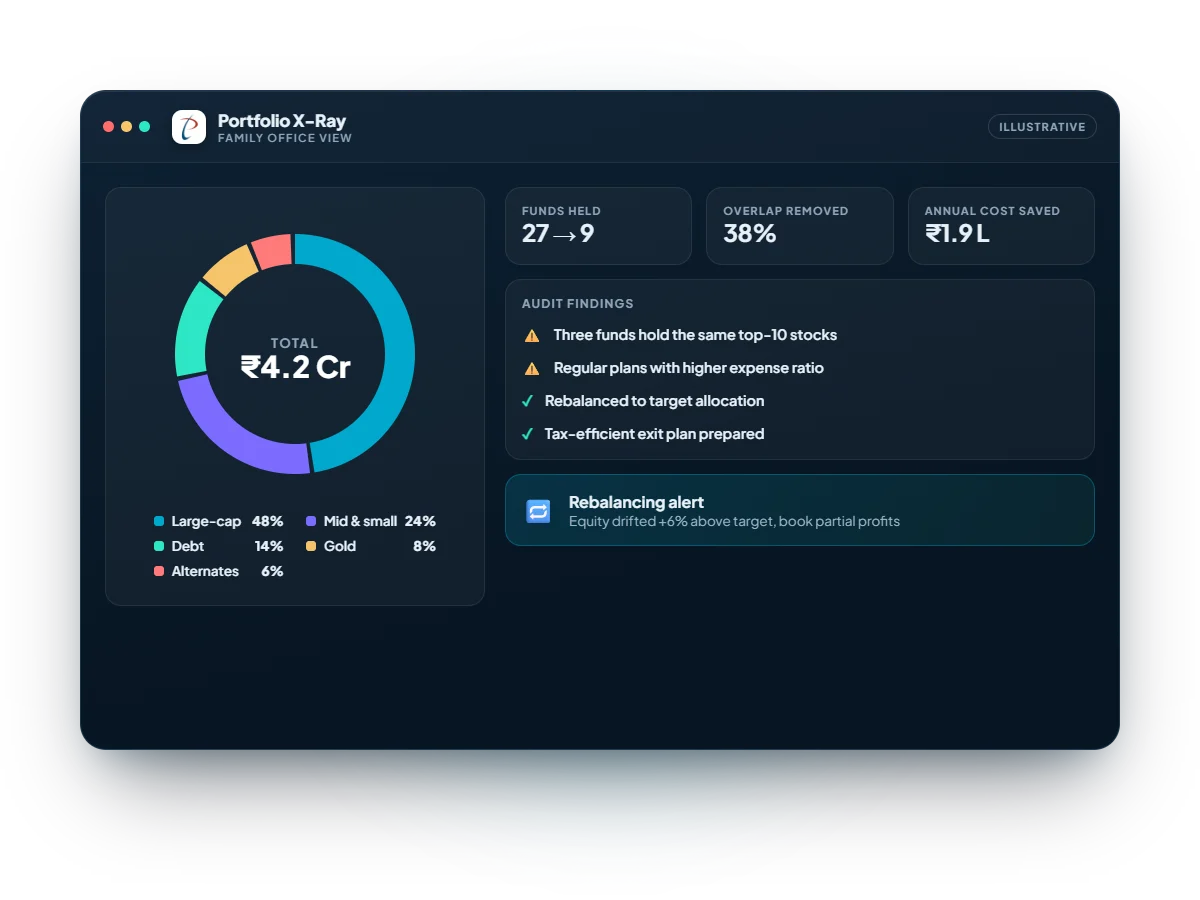
Task: Open the Rebalancing alert banner
Action: pyautogui.click(x=800, y=510)
